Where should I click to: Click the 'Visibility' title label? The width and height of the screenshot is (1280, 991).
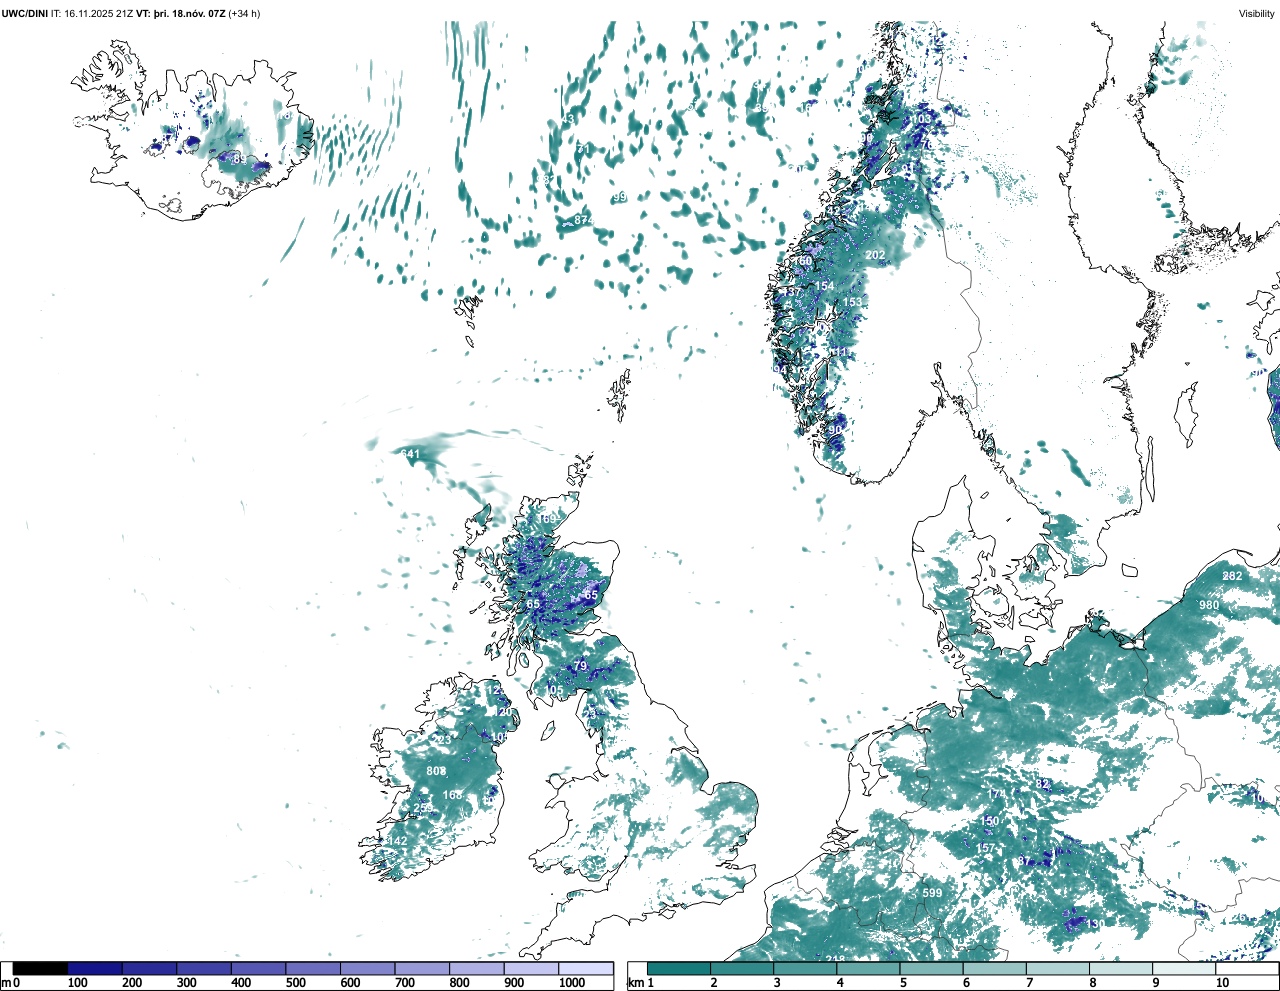(1257, 14)
